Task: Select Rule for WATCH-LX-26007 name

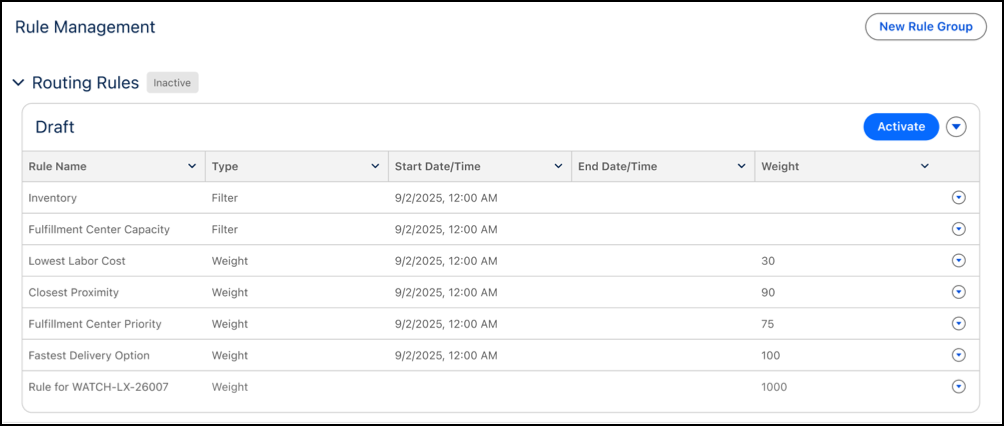Action: coord(99,387)
